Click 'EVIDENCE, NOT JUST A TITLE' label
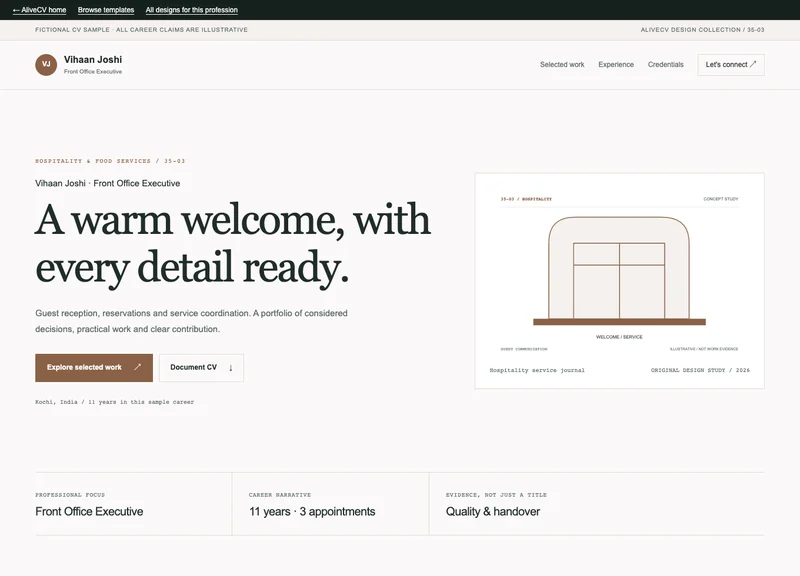Image resolution: width=800 pixels, height=576 pixels. [496, 495]
